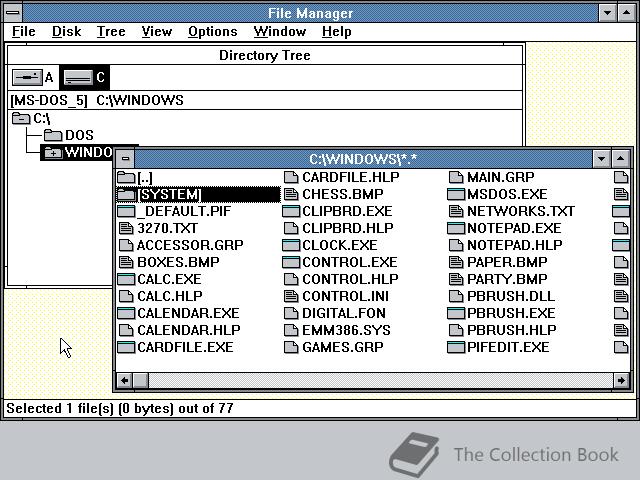The image size is (640, 480).
Task: Click the CALENDAR.HLP file icon
Action: click(x=126, y=330)
